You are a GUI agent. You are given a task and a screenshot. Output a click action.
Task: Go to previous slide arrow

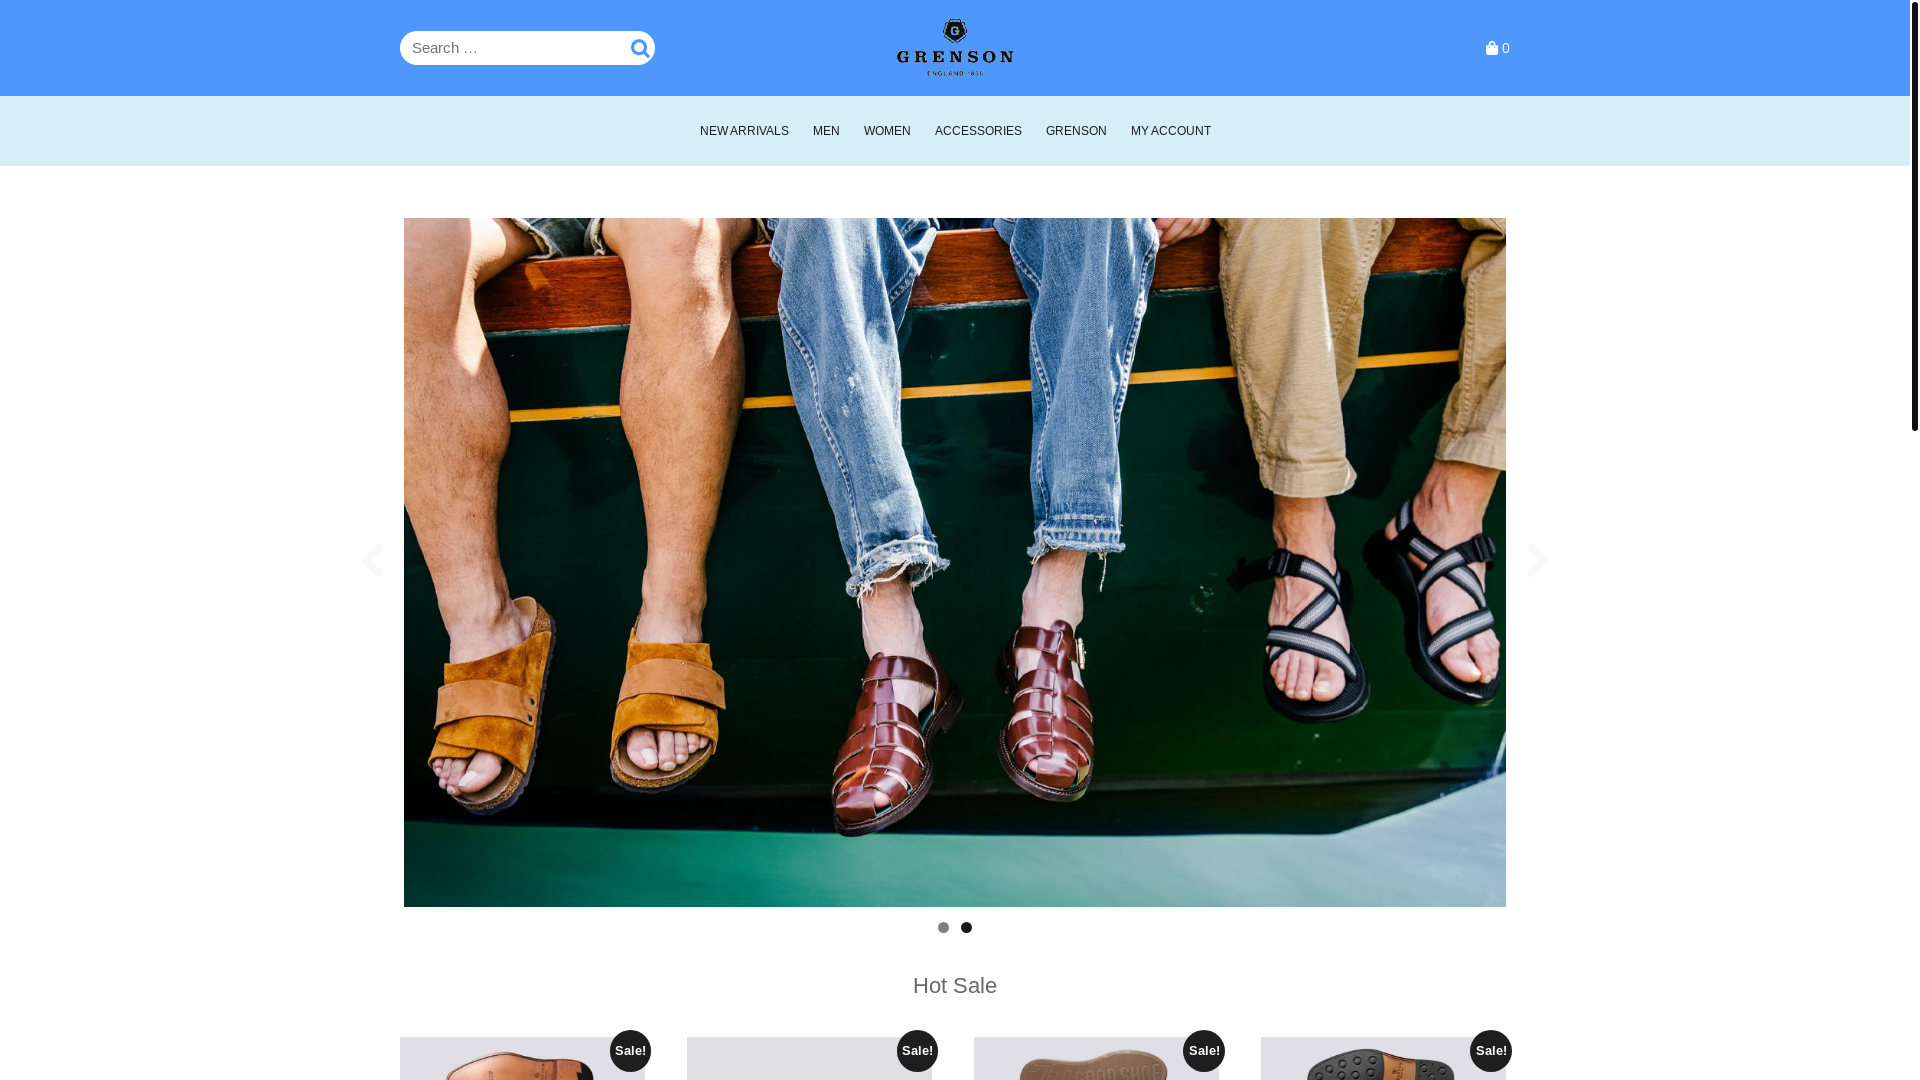pyautogui.click(x=373, y=560)
